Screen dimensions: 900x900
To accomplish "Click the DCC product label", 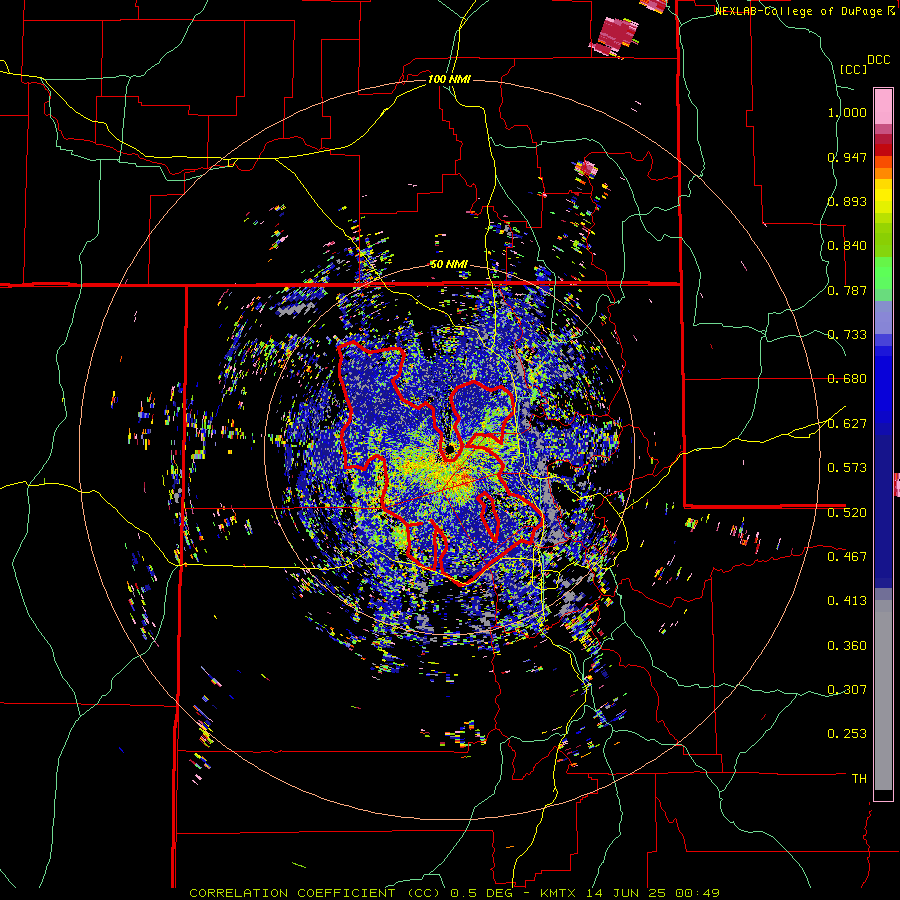I will click(878, 60).
